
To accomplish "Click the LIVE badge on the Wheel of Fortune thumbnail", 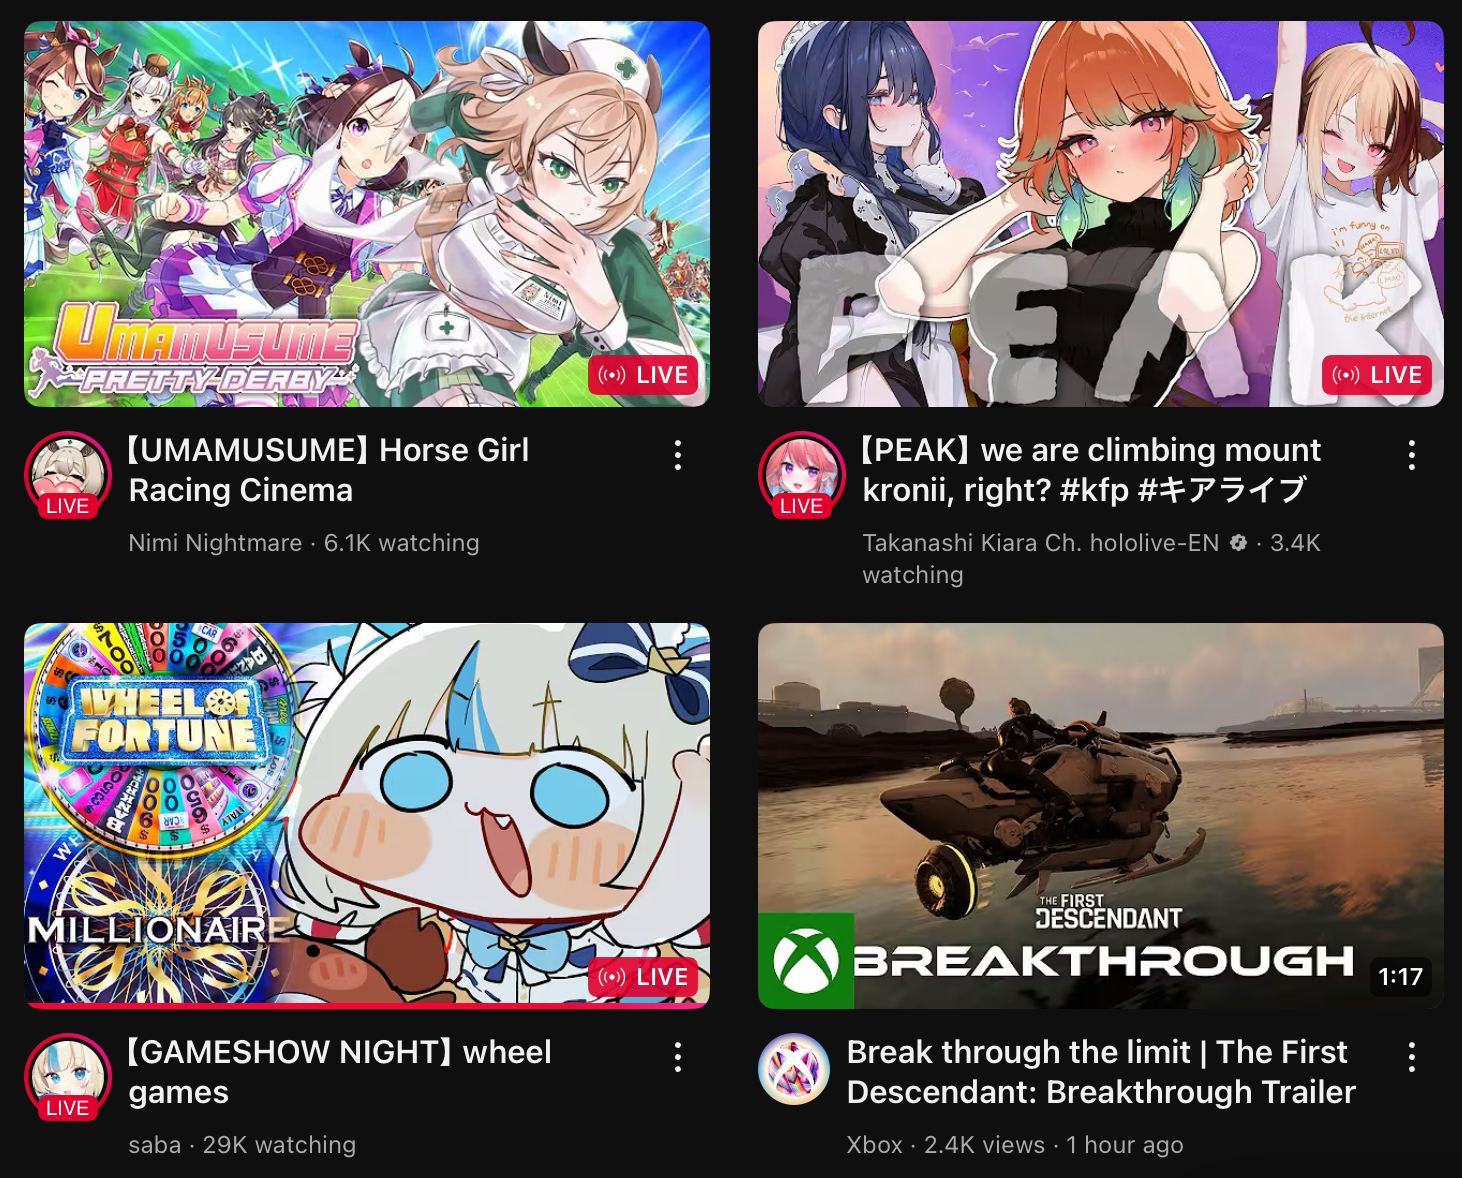I will [643, 977].
